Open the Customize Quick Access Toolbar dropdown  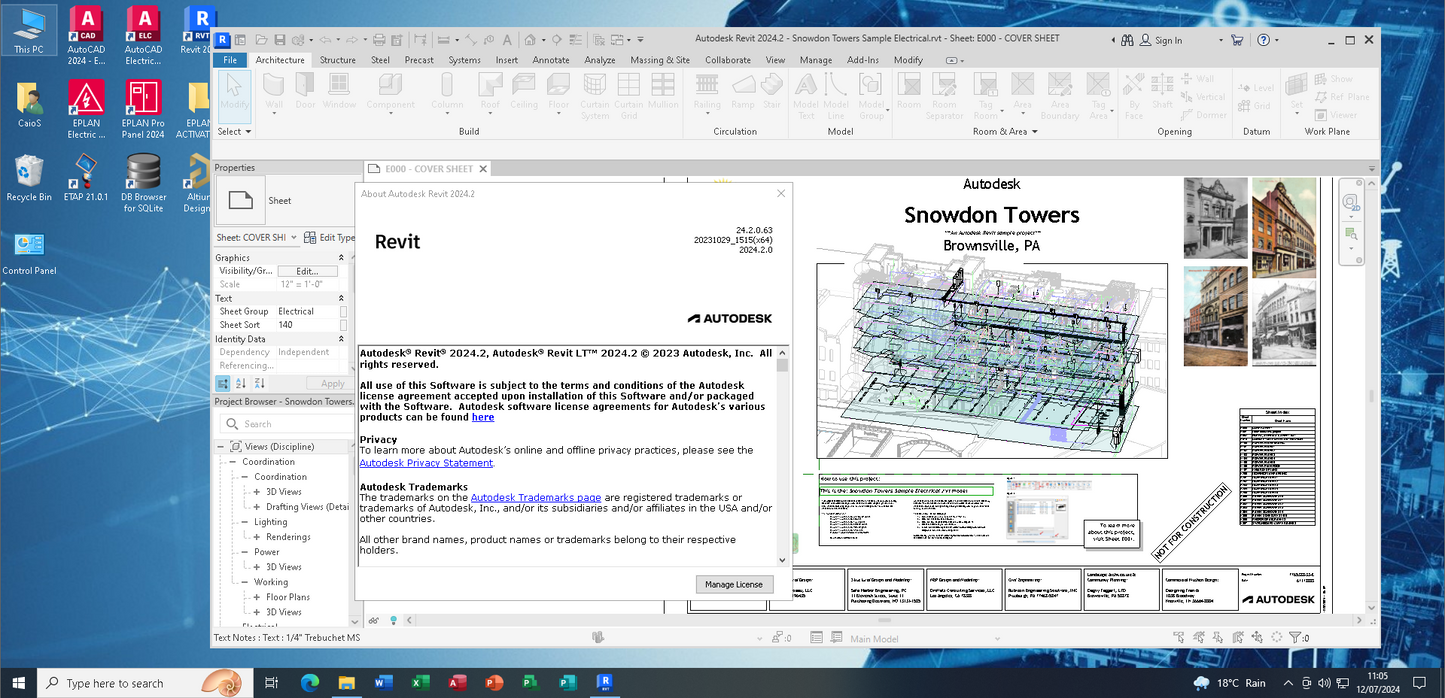640,40
